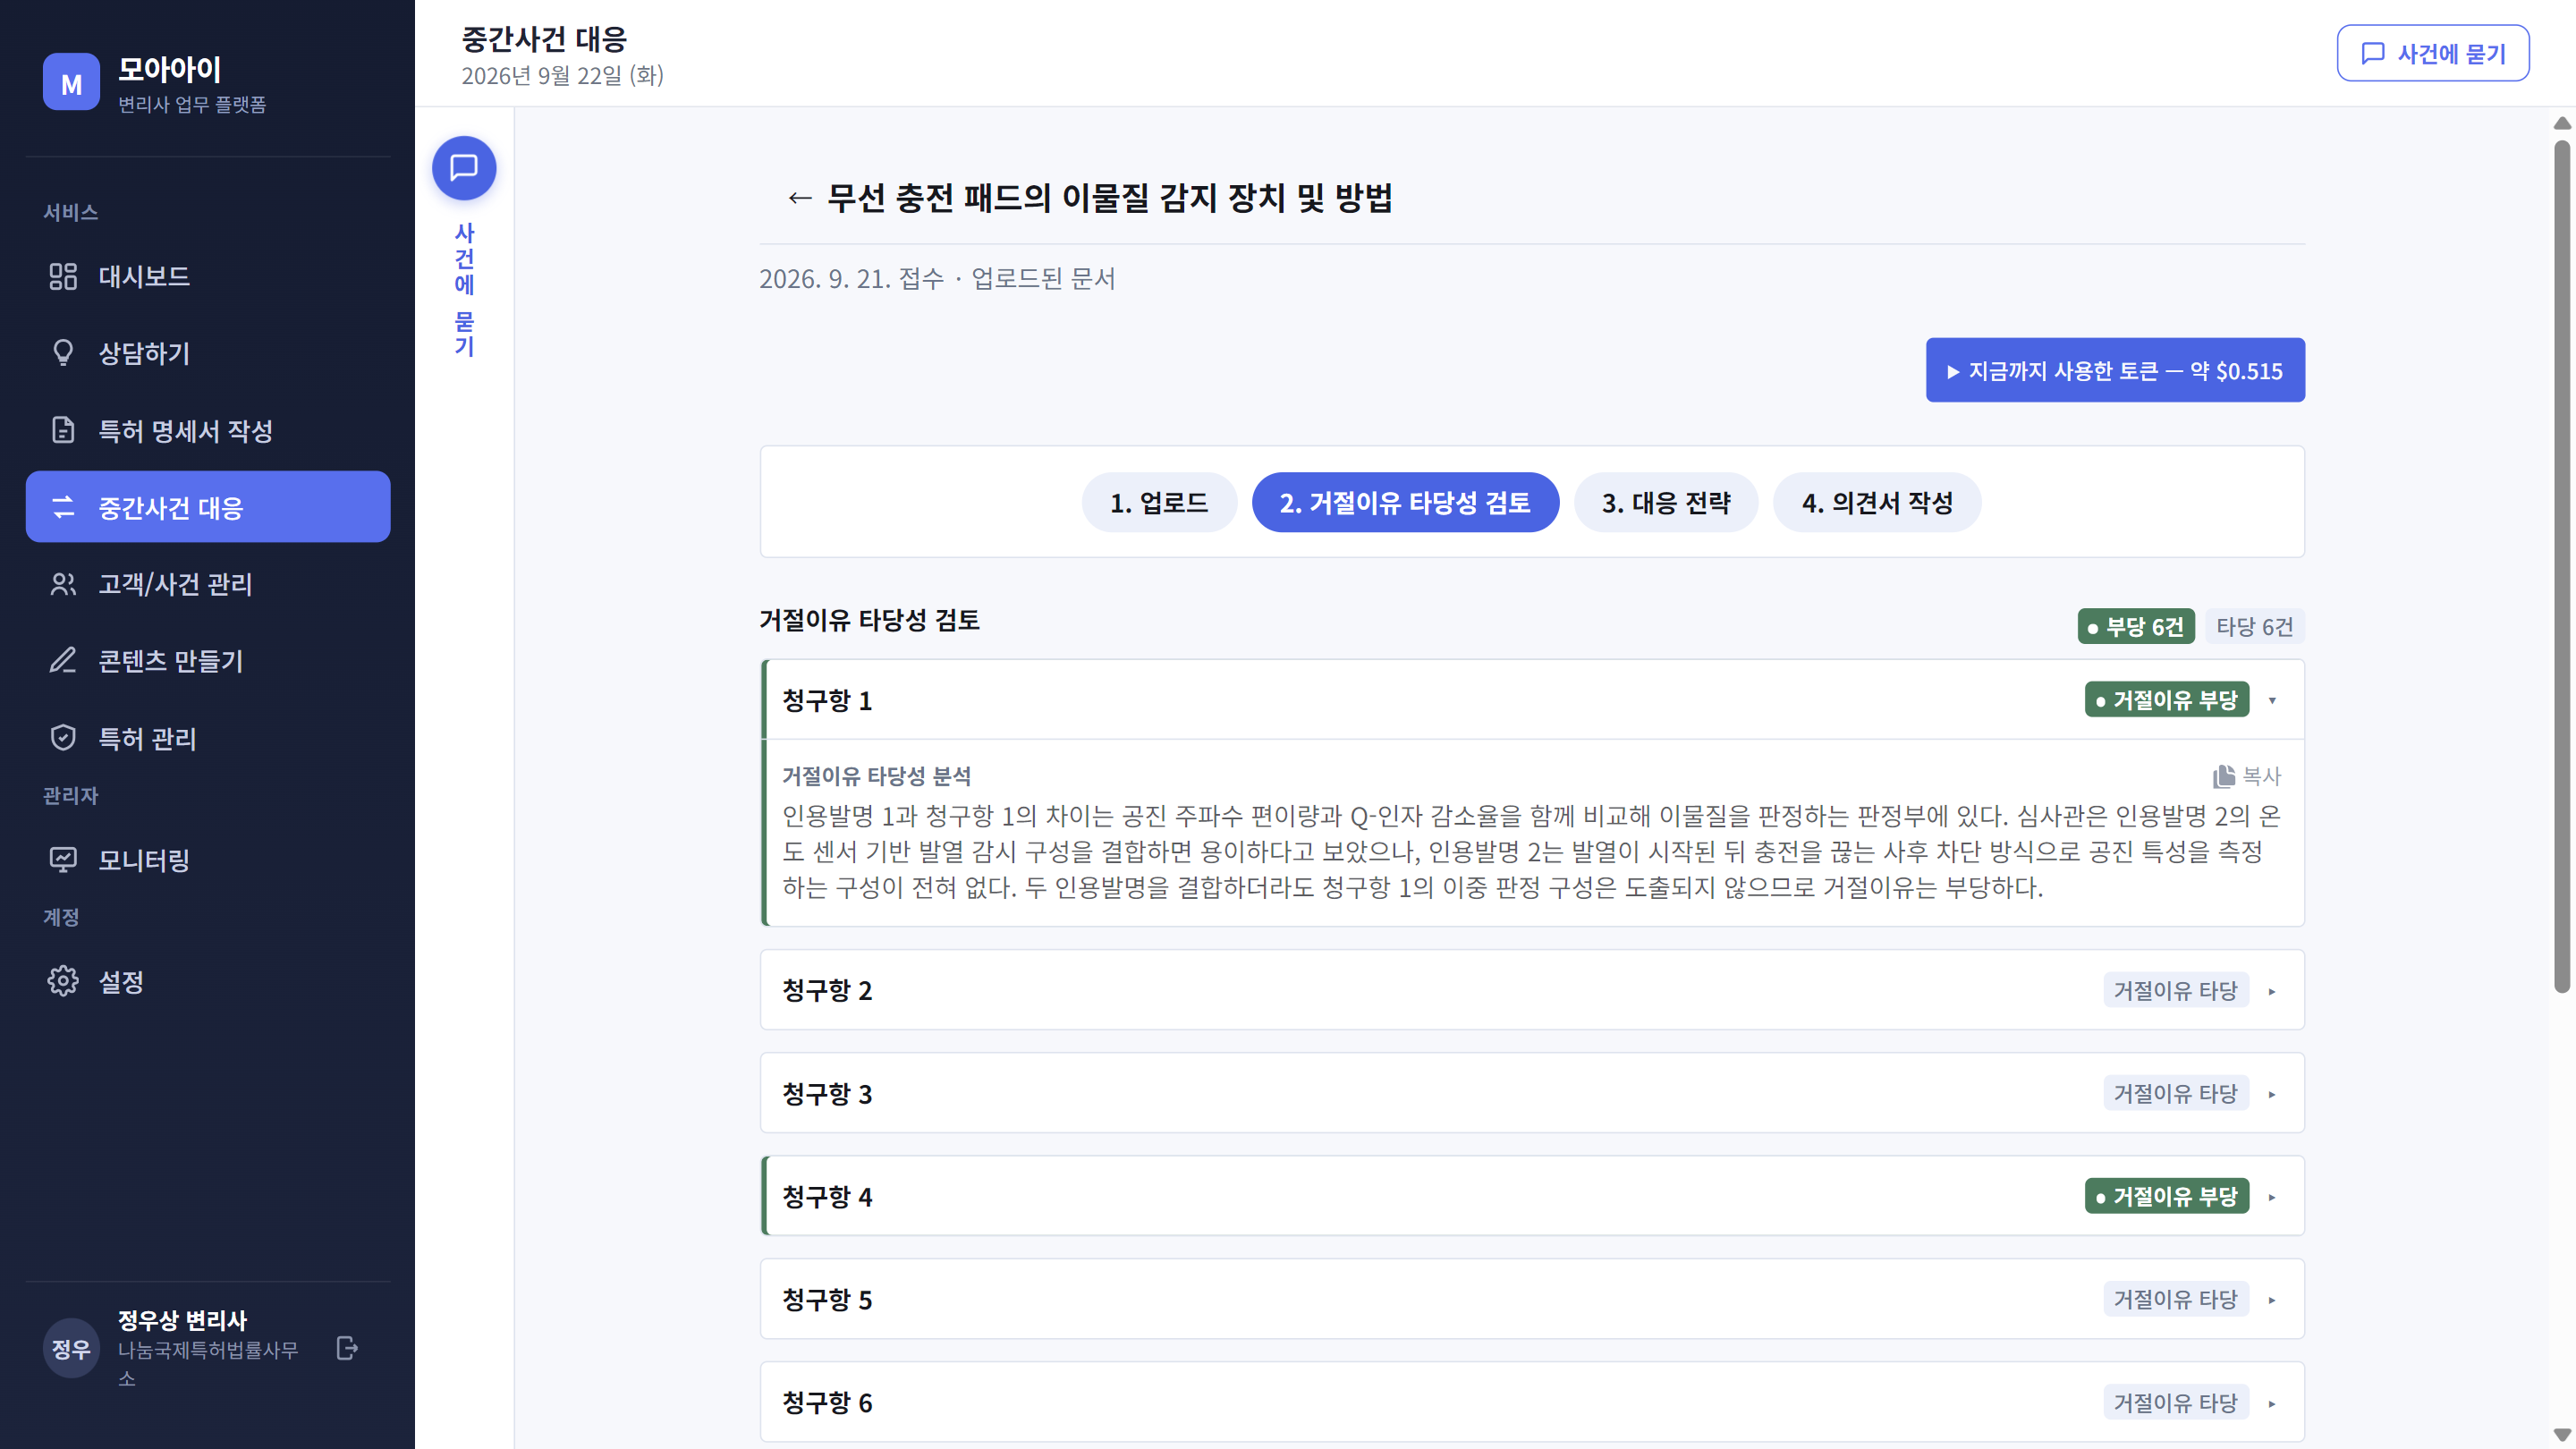This screenshot has height=1449, width=2576.
Task: Open 고객/사건 관리 section
Action: coord(208,584)
